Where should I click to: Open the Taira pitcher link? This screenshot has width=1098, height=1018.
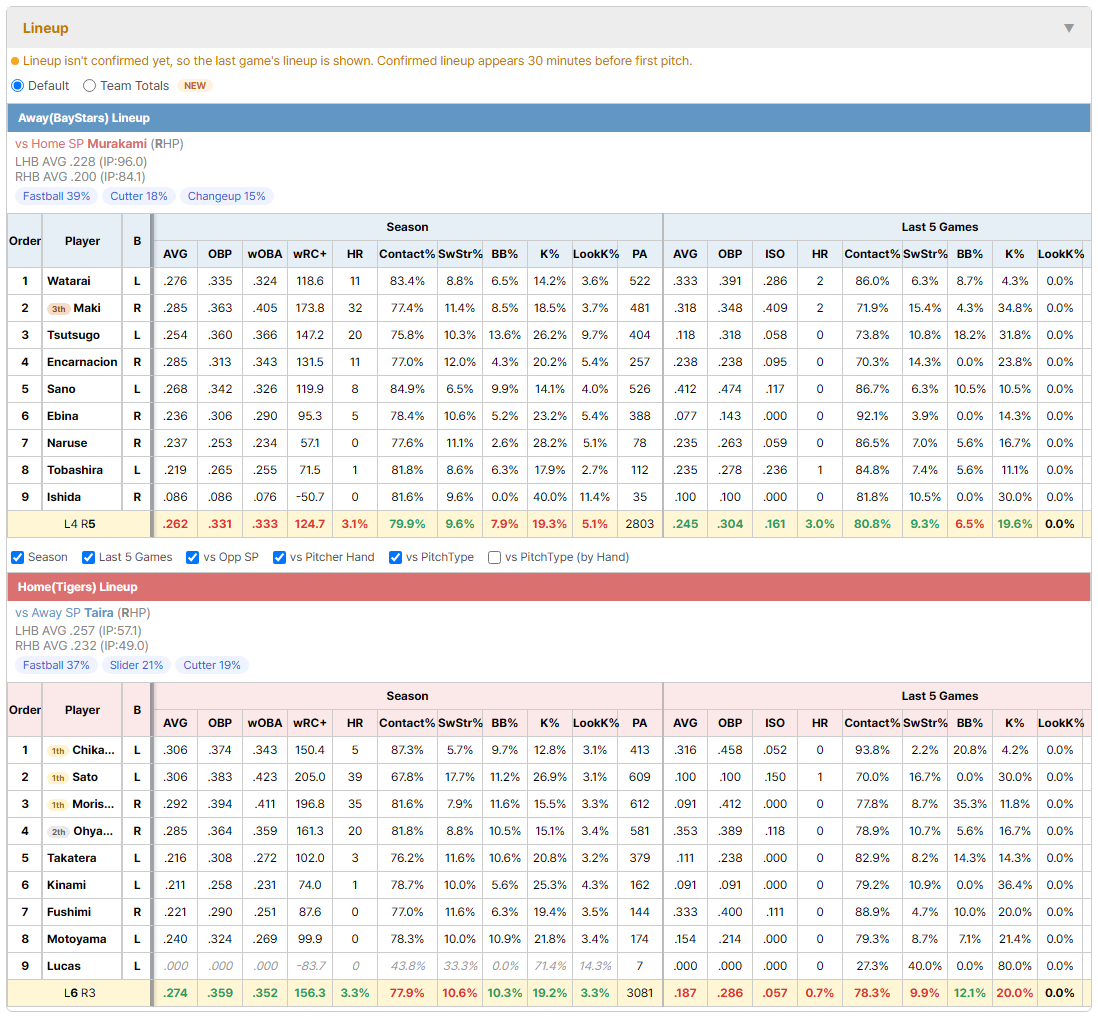99,613
